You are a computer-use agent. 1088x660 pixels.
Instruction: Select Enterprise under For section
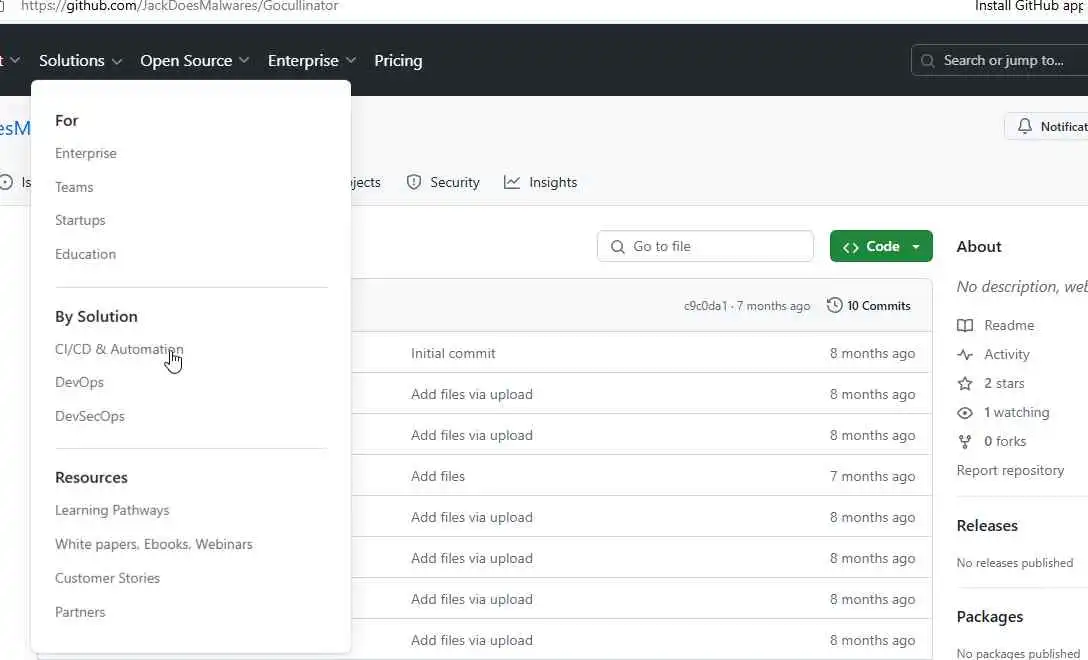tap(86, 153)
